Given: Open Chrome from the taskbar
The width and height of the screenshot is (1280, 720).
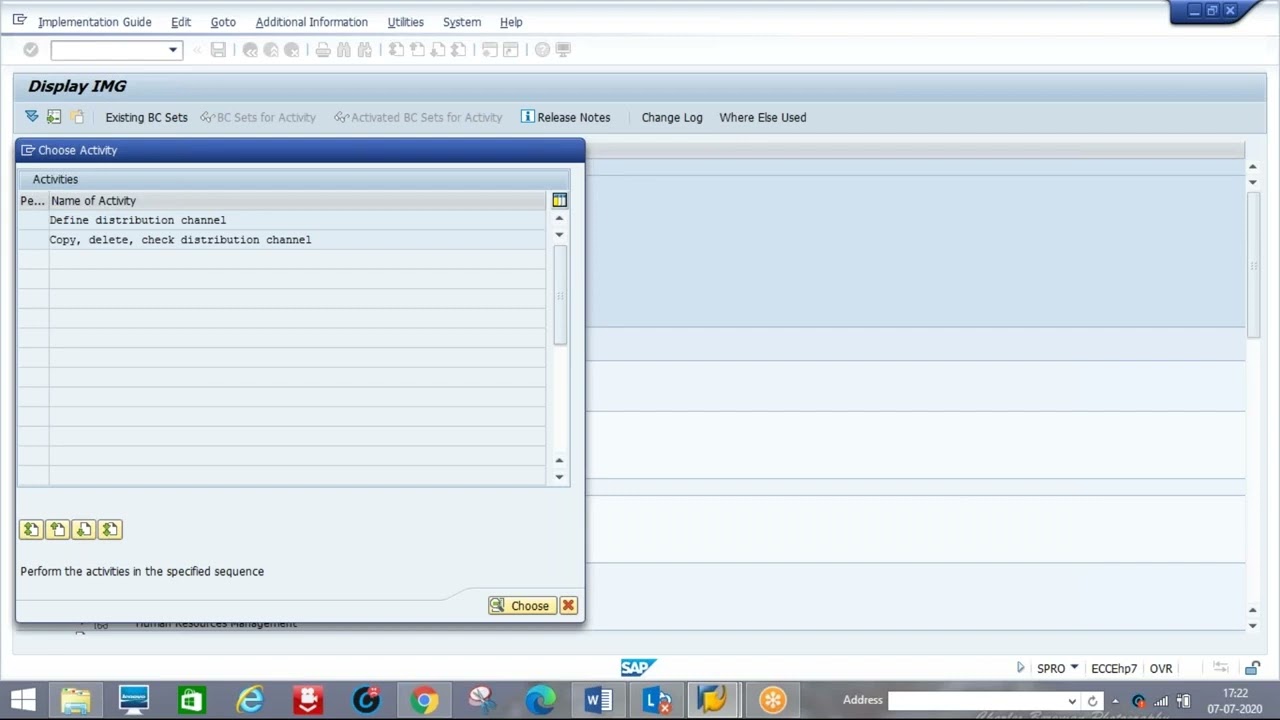Looking at the screenshot, I should click(x=424, y=699).
